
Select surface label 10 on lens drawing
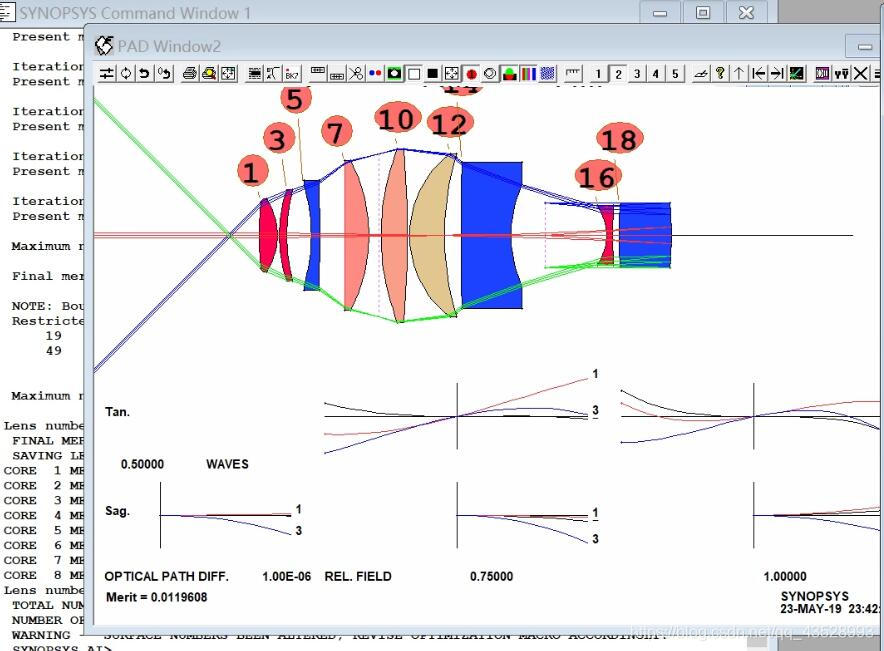pyautogui.click(x=397, y=119)
